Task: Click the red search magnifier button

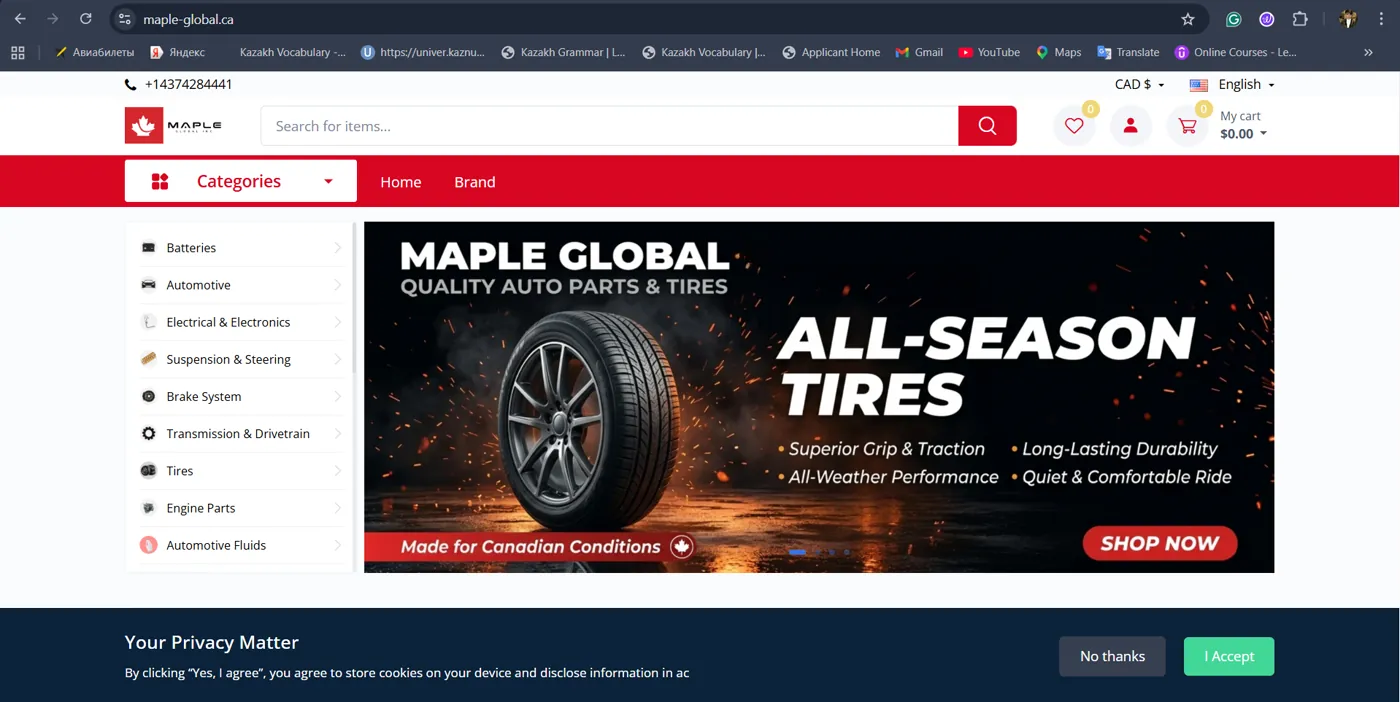Action: 987,126
